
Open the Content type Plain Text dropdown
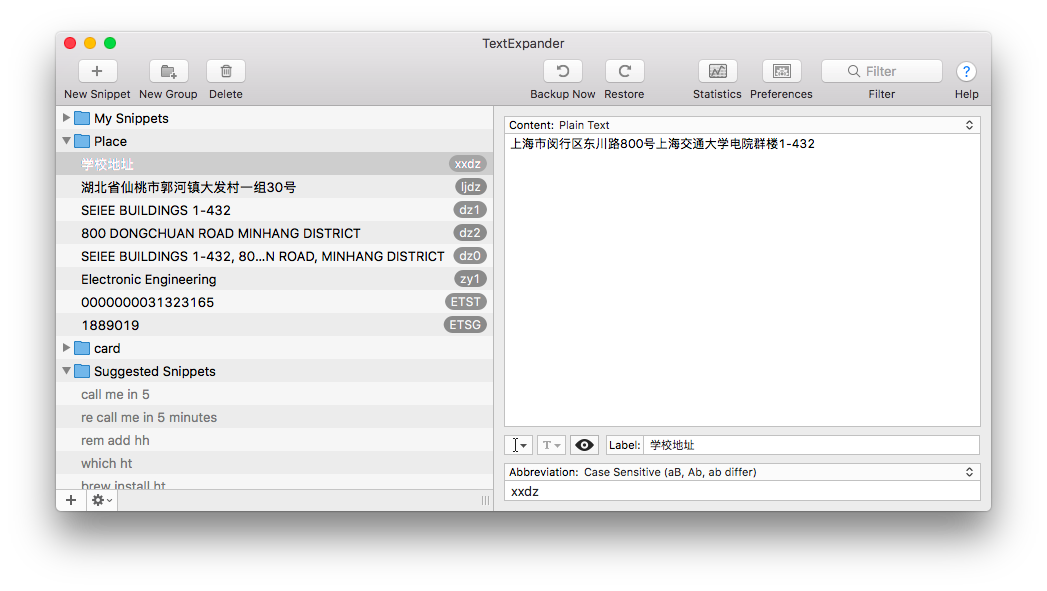742,125
